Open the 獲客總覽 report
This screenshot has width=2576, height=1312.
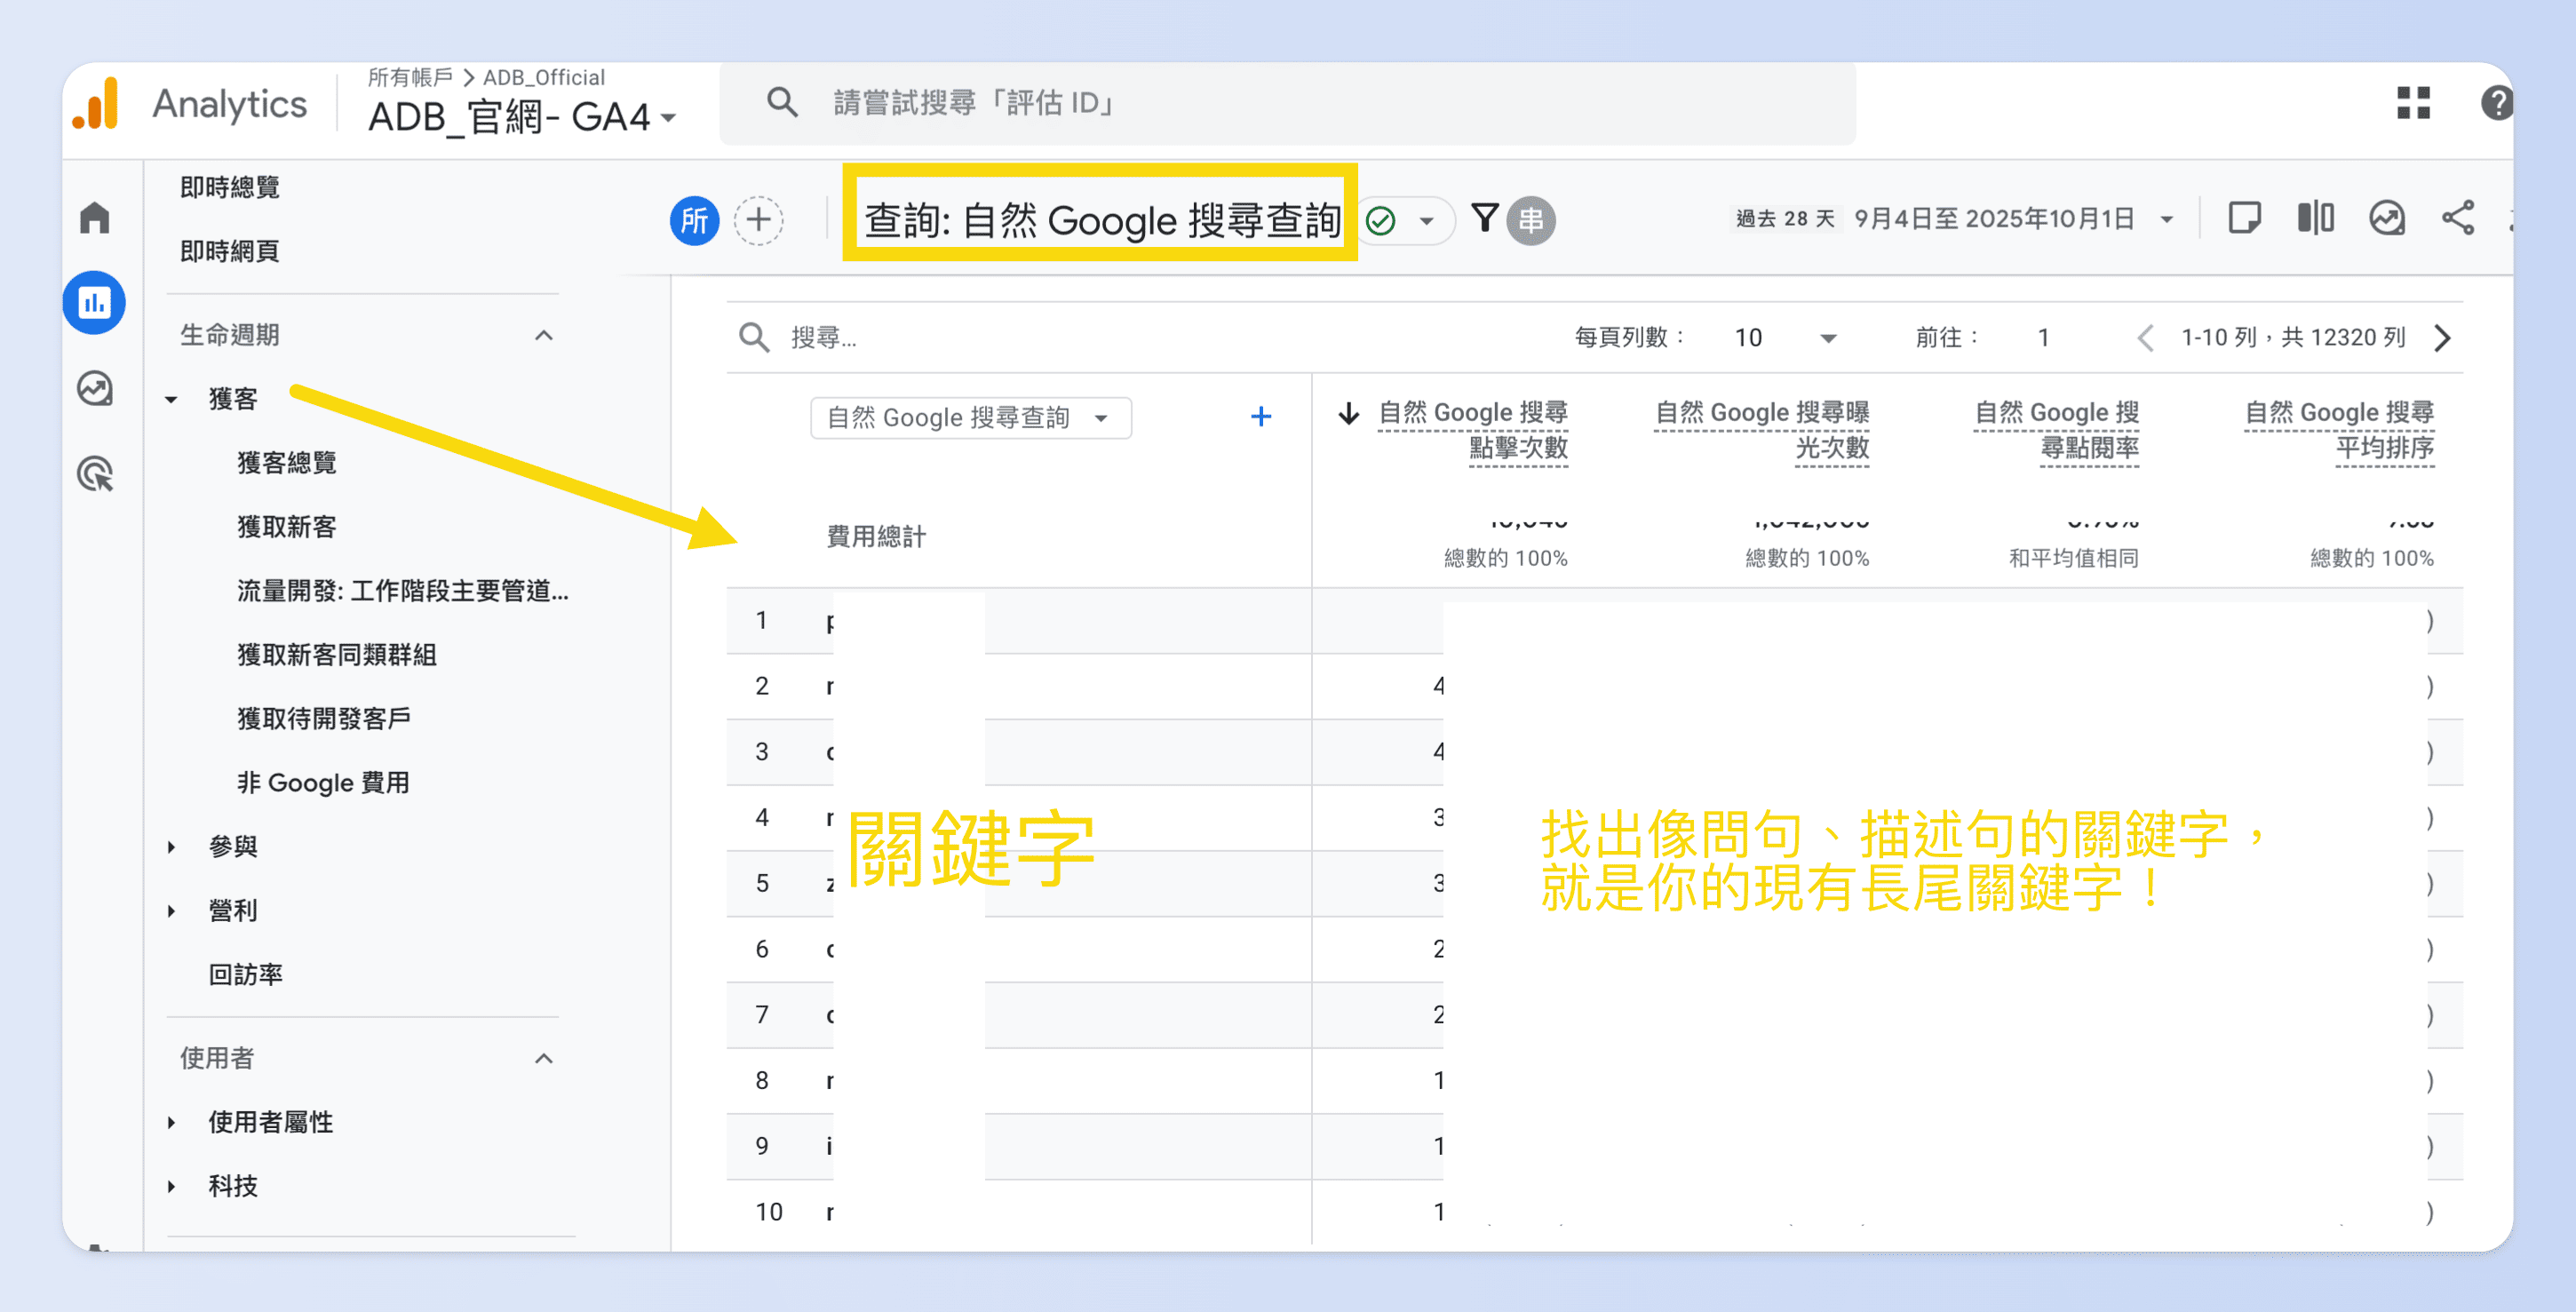(x=286, y=462)
